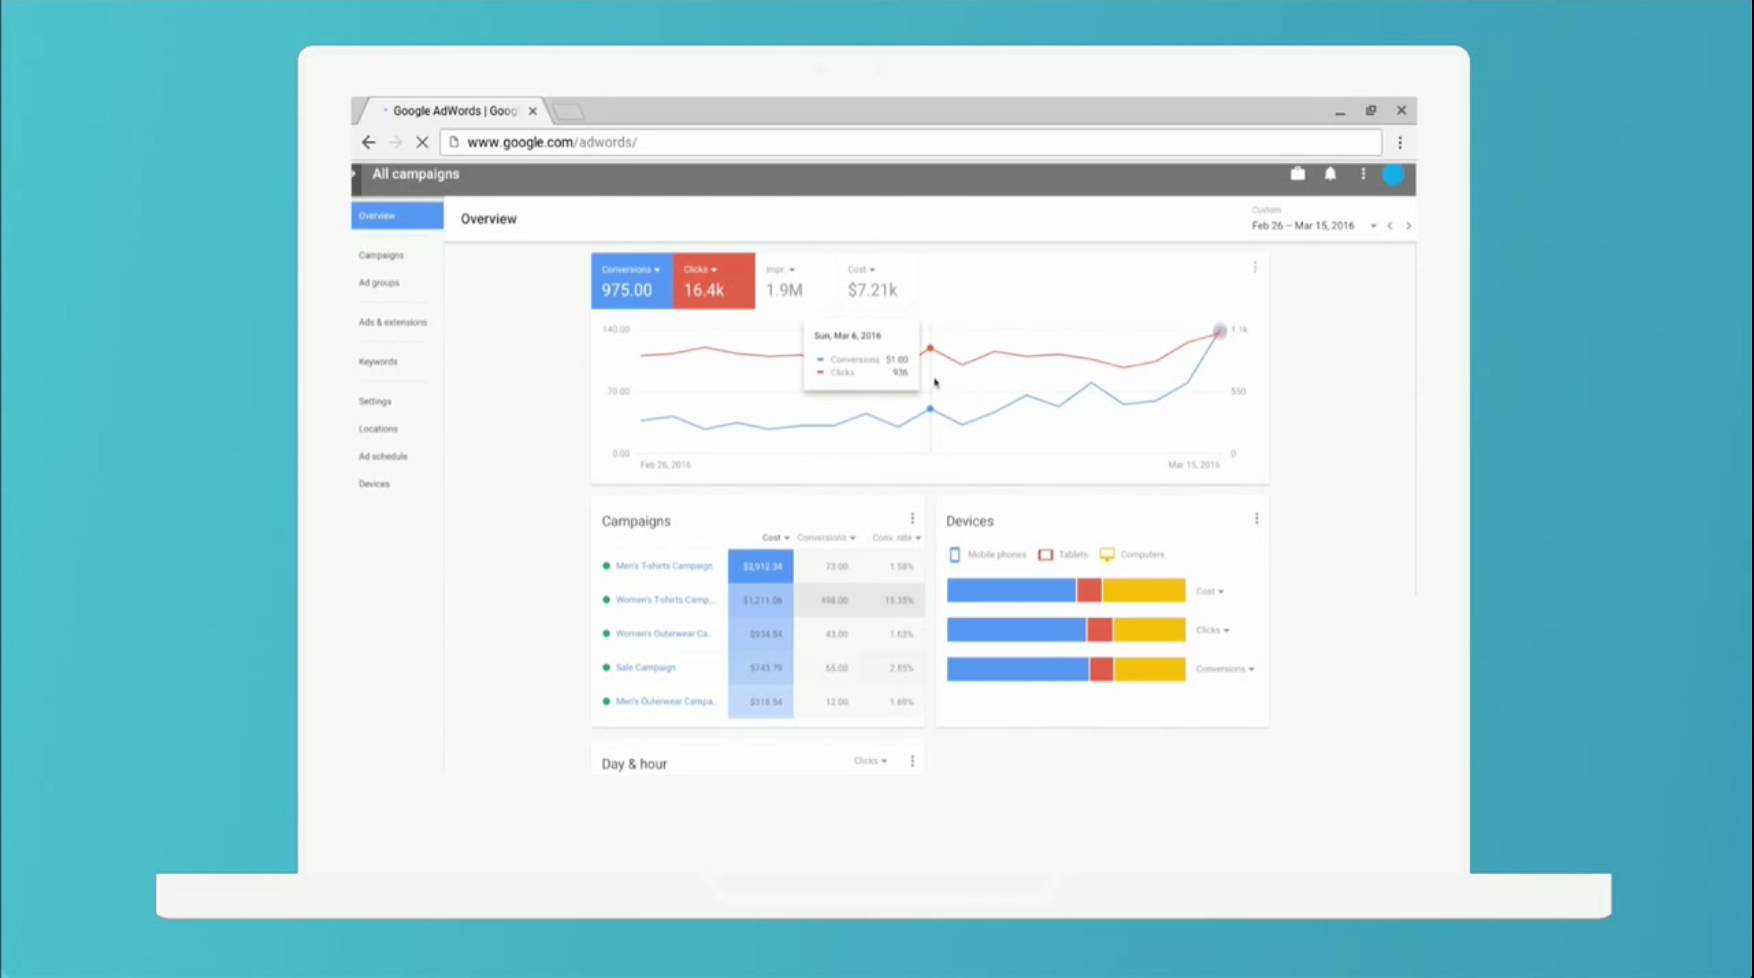Viewport: 1754px width, 978px height.
Task: Open Keywords in the left sidebar
Action: [378, 362]
